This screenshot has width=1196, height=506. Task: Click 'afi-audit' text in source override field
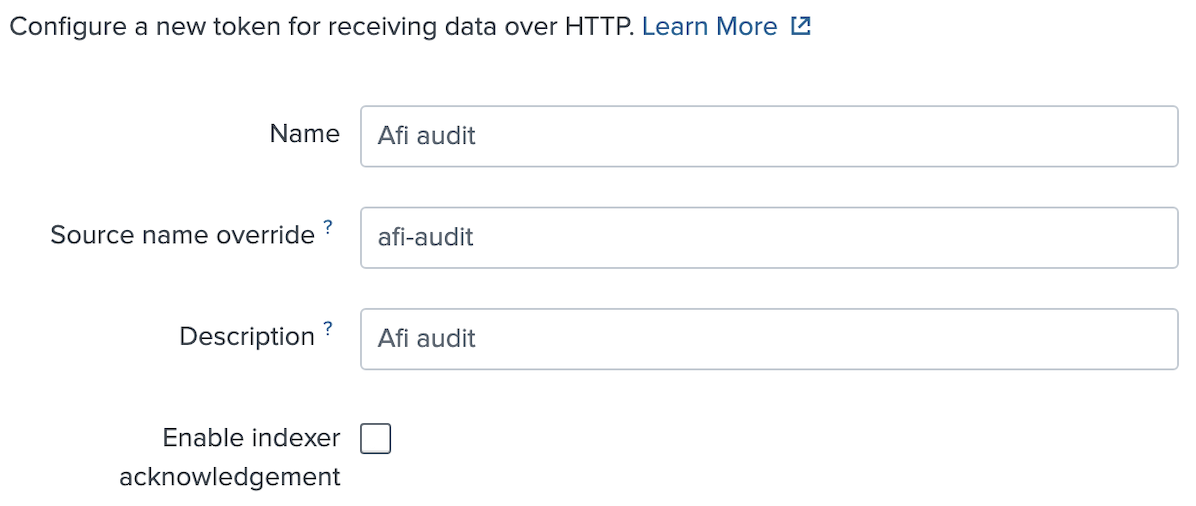pos(426,237)
